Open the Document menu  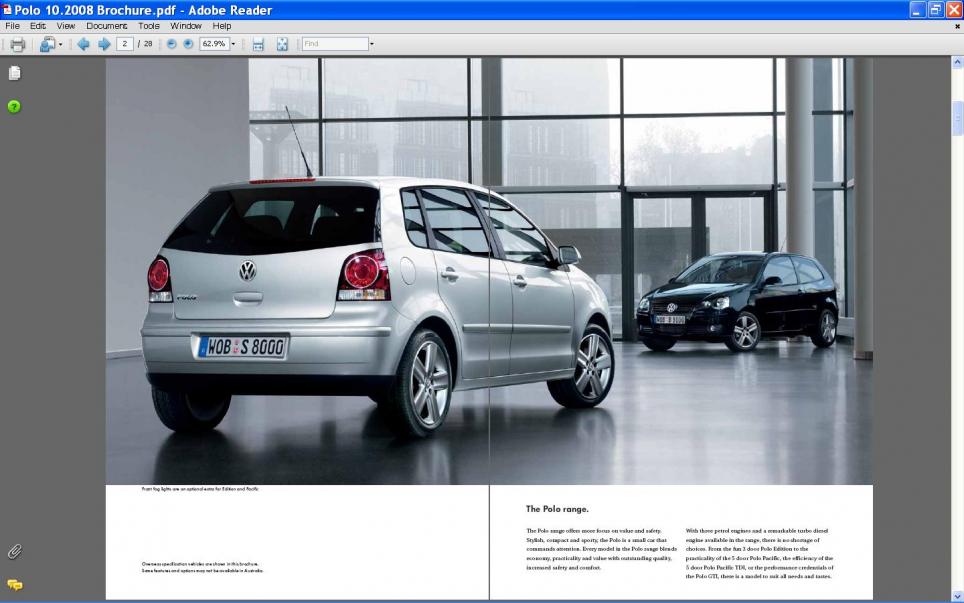click(x=107, y=26)
